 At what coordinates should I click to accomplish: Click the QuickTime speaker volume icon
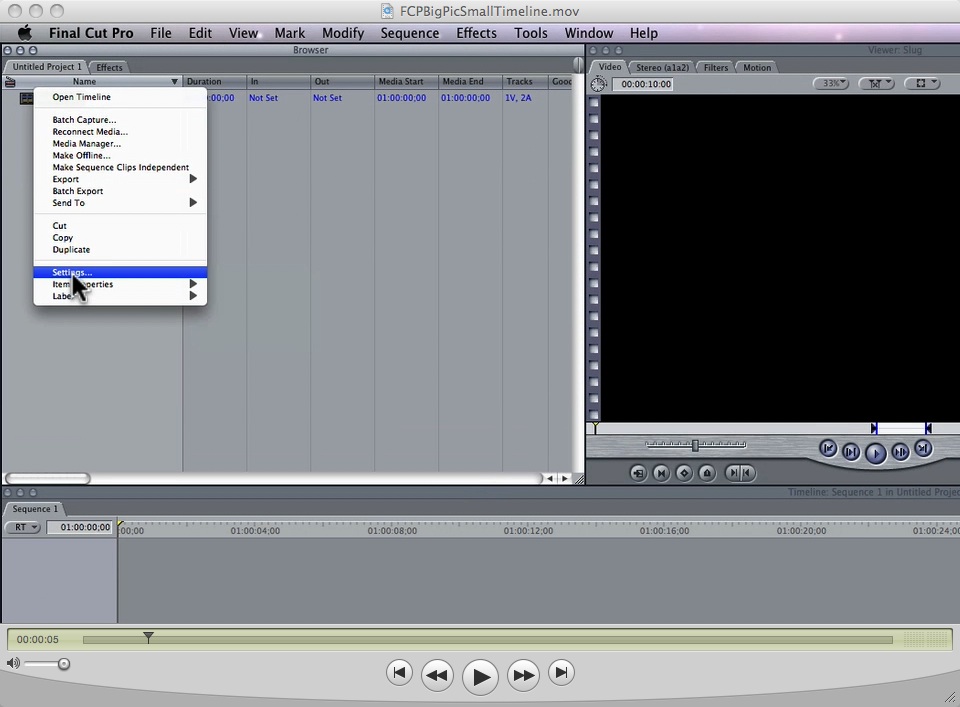coord(13,663)
